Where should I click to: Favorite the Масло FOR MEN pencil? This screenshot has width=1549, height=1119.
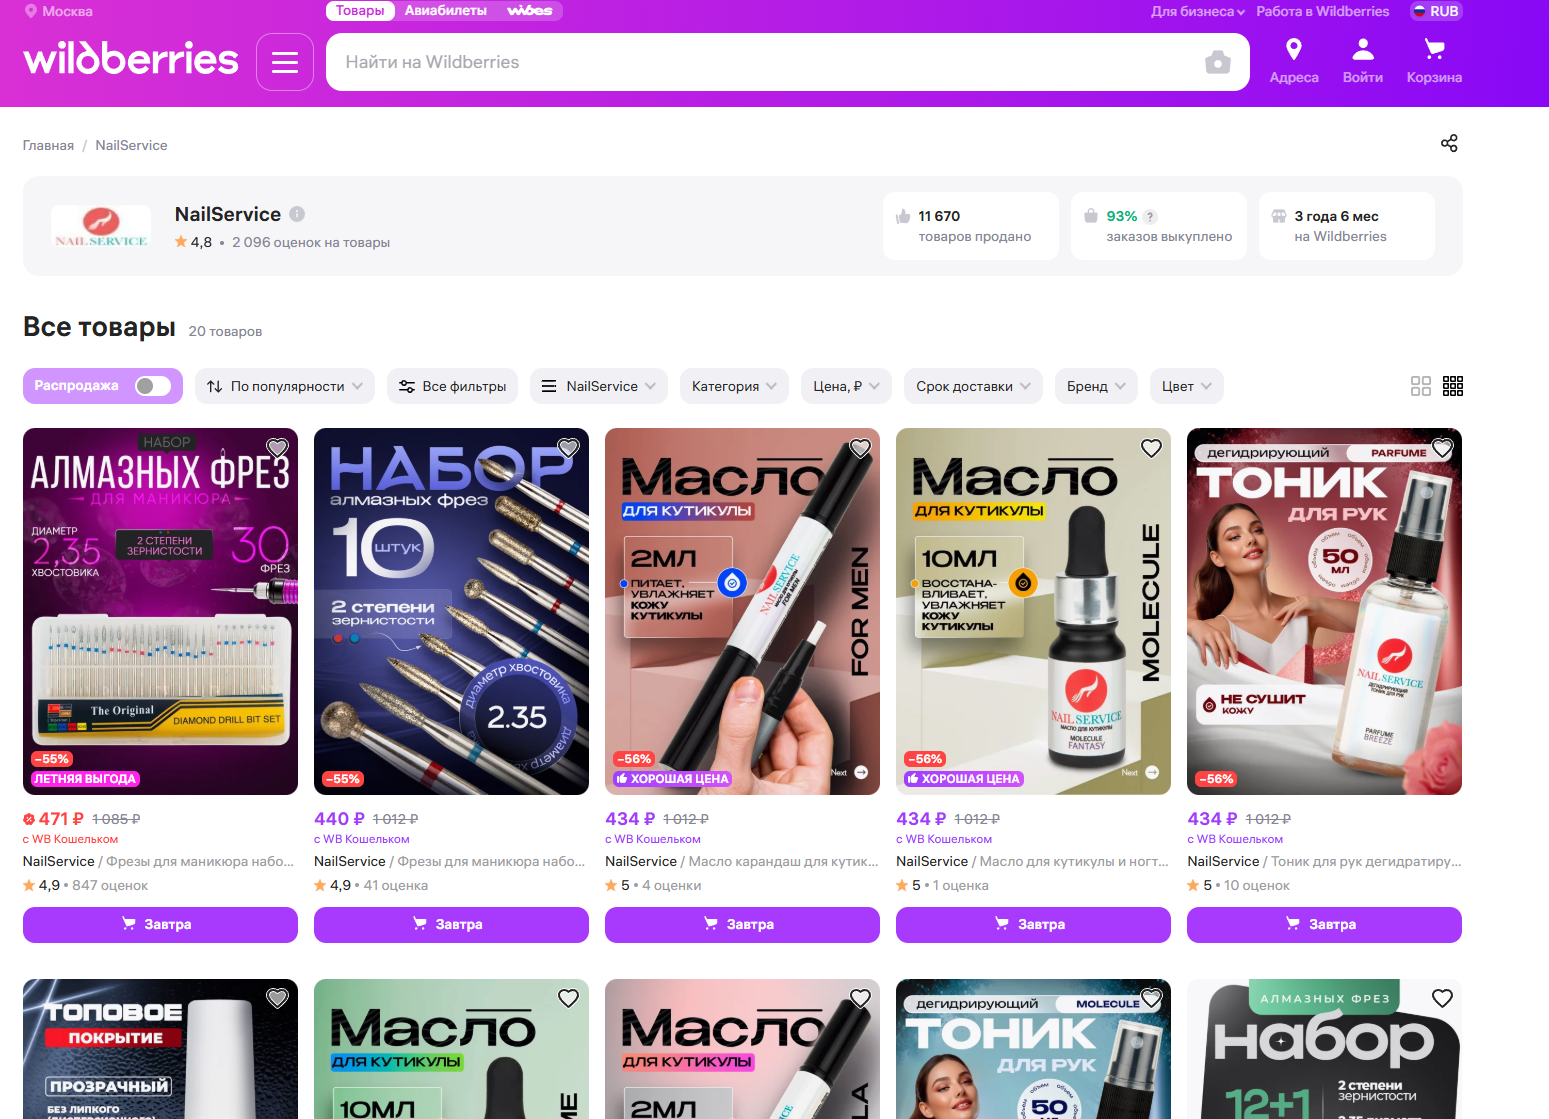pos(860,448)
